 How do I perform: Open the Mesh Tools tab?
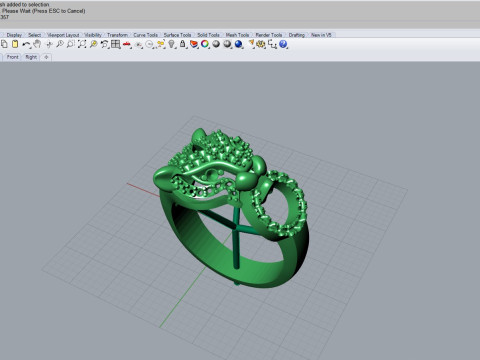tap(237, 35)
